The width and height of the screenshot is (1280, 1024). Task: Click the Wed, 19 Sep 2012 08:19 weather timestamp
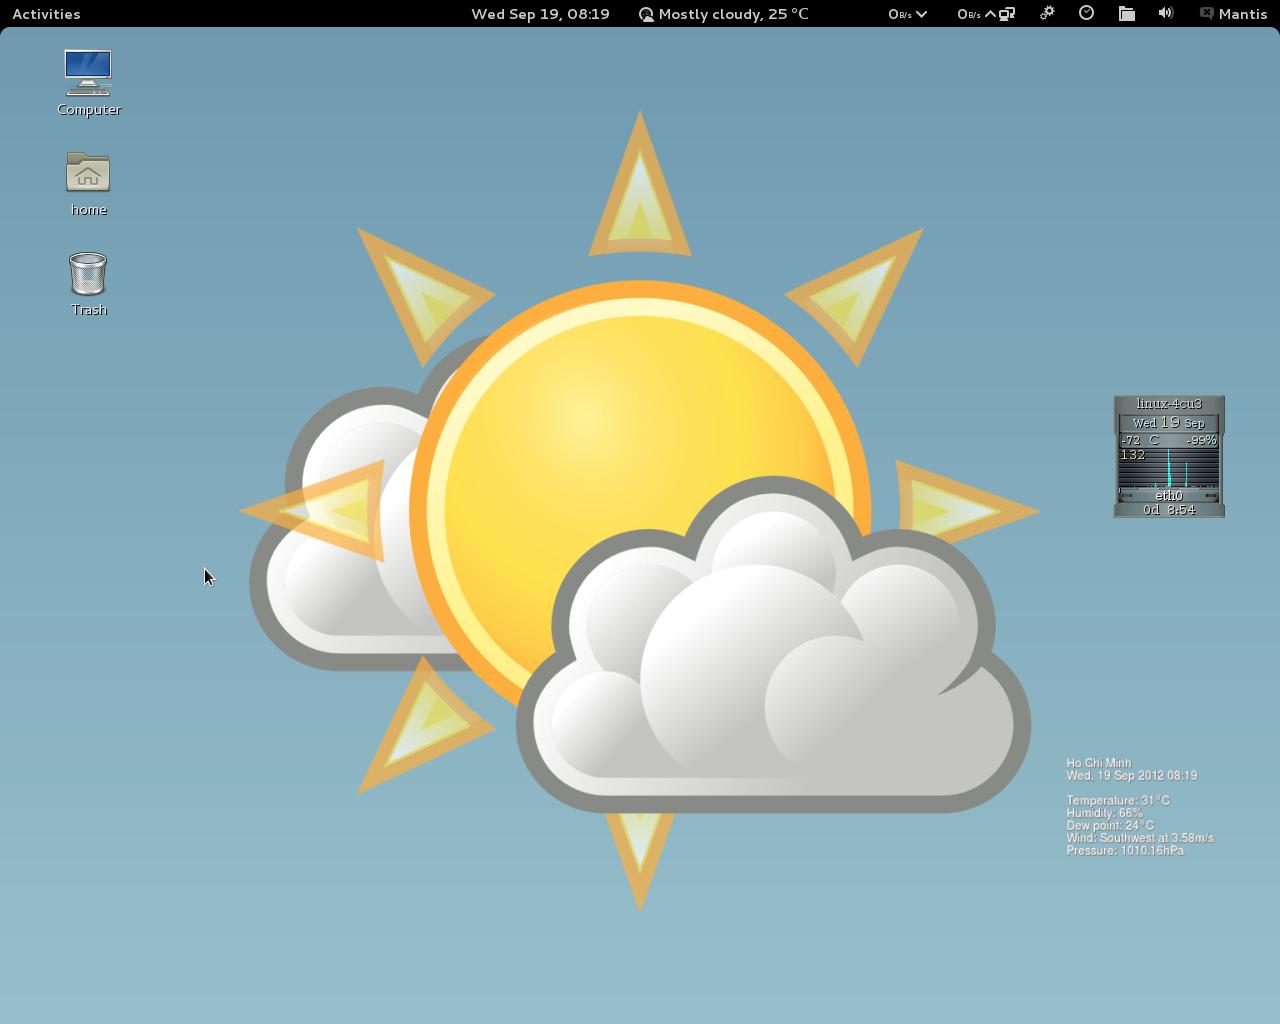click(x=1132, y=776)
